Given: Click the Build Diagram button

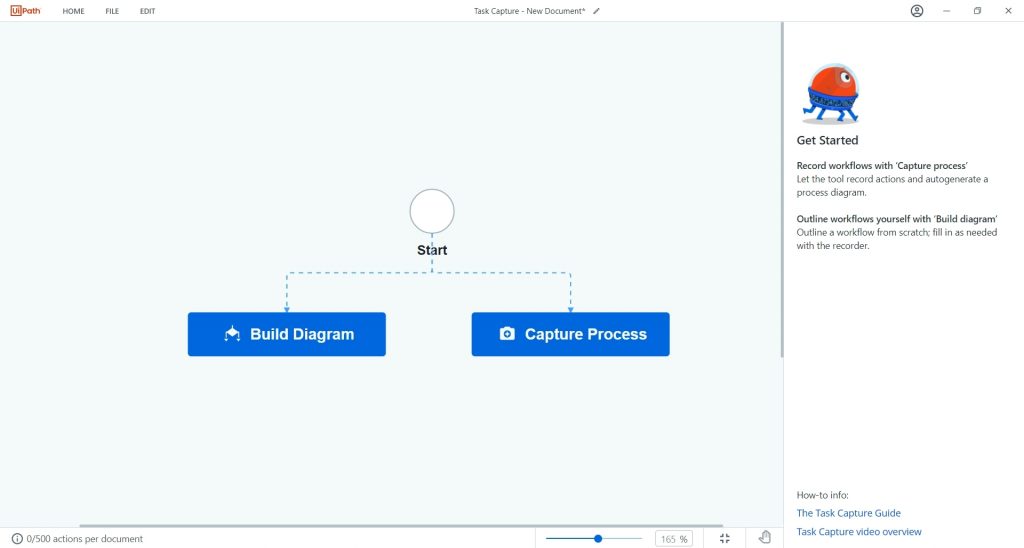Looking at the screenshot, I should pos(287,334).
